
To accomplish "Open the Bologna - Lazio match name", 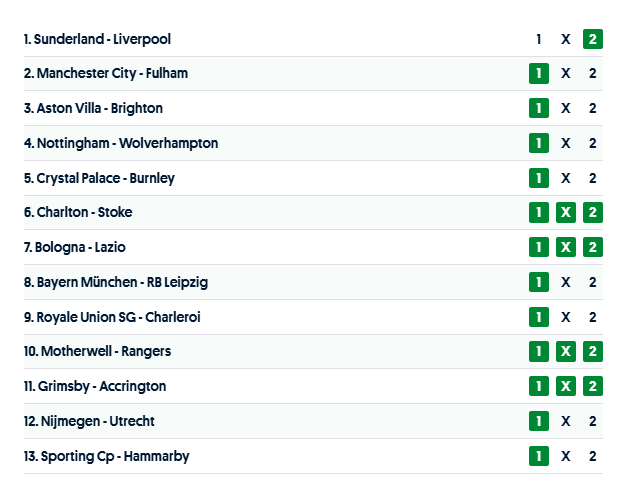I will click(81, 247).
